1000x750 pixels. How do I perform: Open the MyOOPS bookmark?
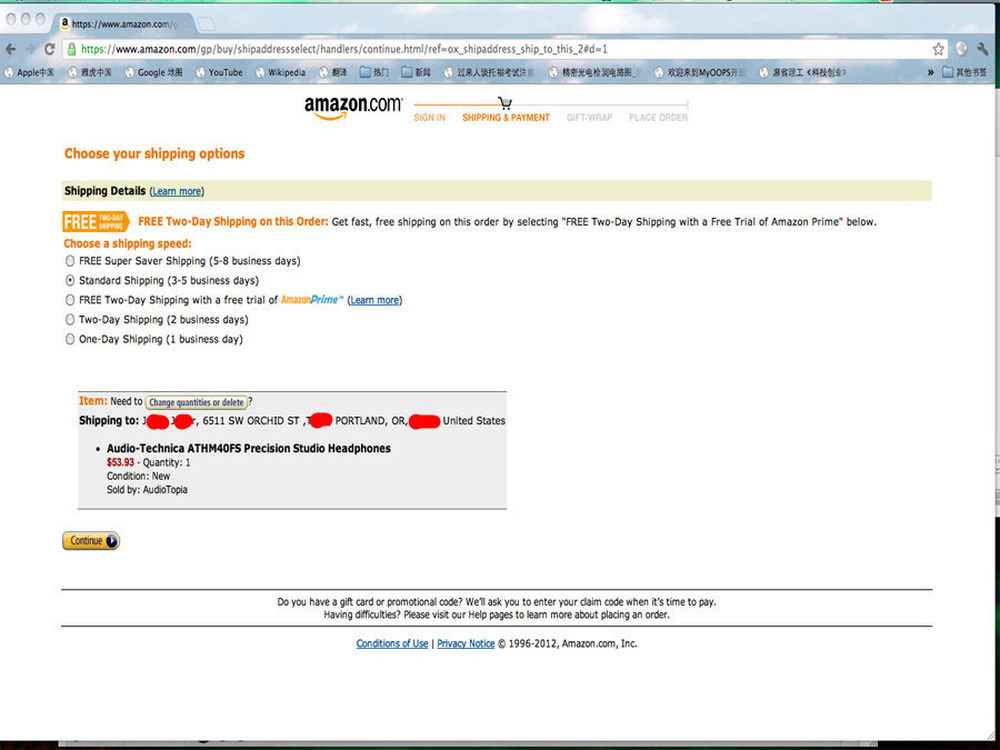tap(700, 73)
